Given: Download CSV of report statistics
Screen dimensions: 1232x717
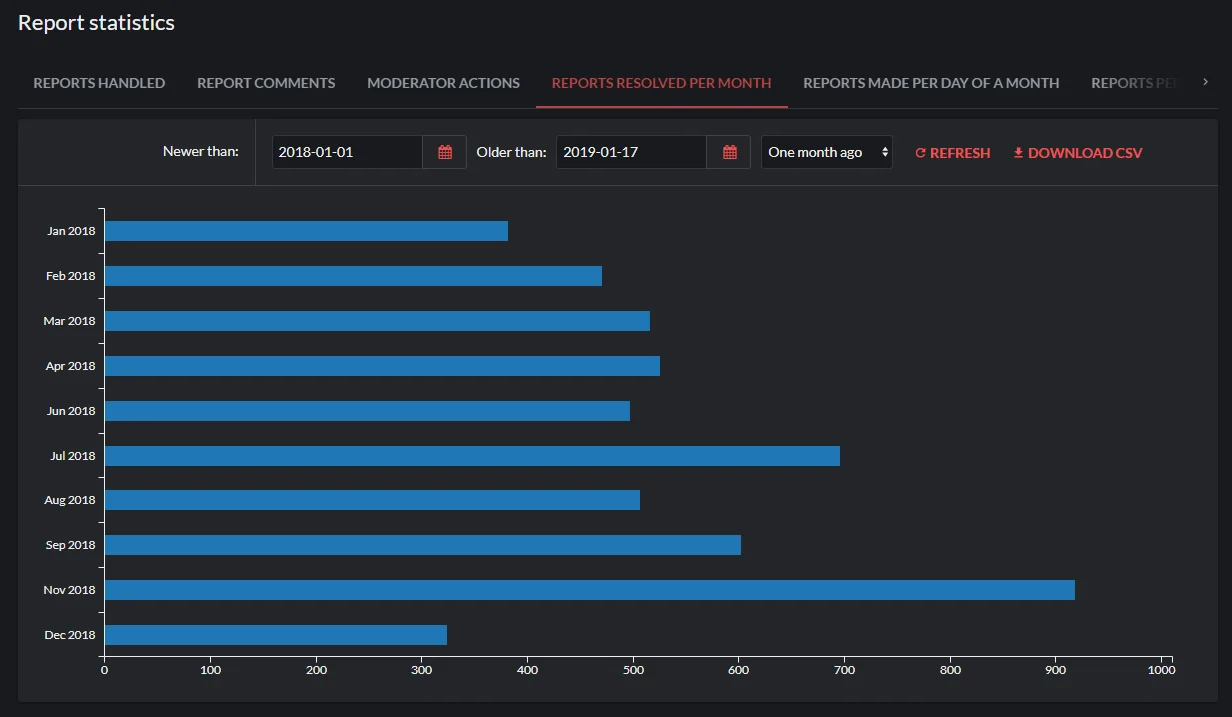Looking at the screenshot, I should pyautogui.click(x=1077, y=153).
